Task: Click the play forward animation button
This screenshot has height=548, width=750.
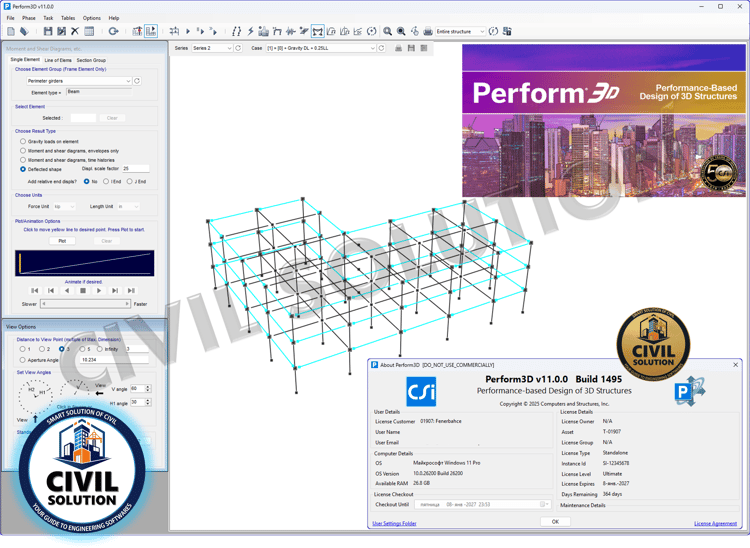Action: (99, 291)
